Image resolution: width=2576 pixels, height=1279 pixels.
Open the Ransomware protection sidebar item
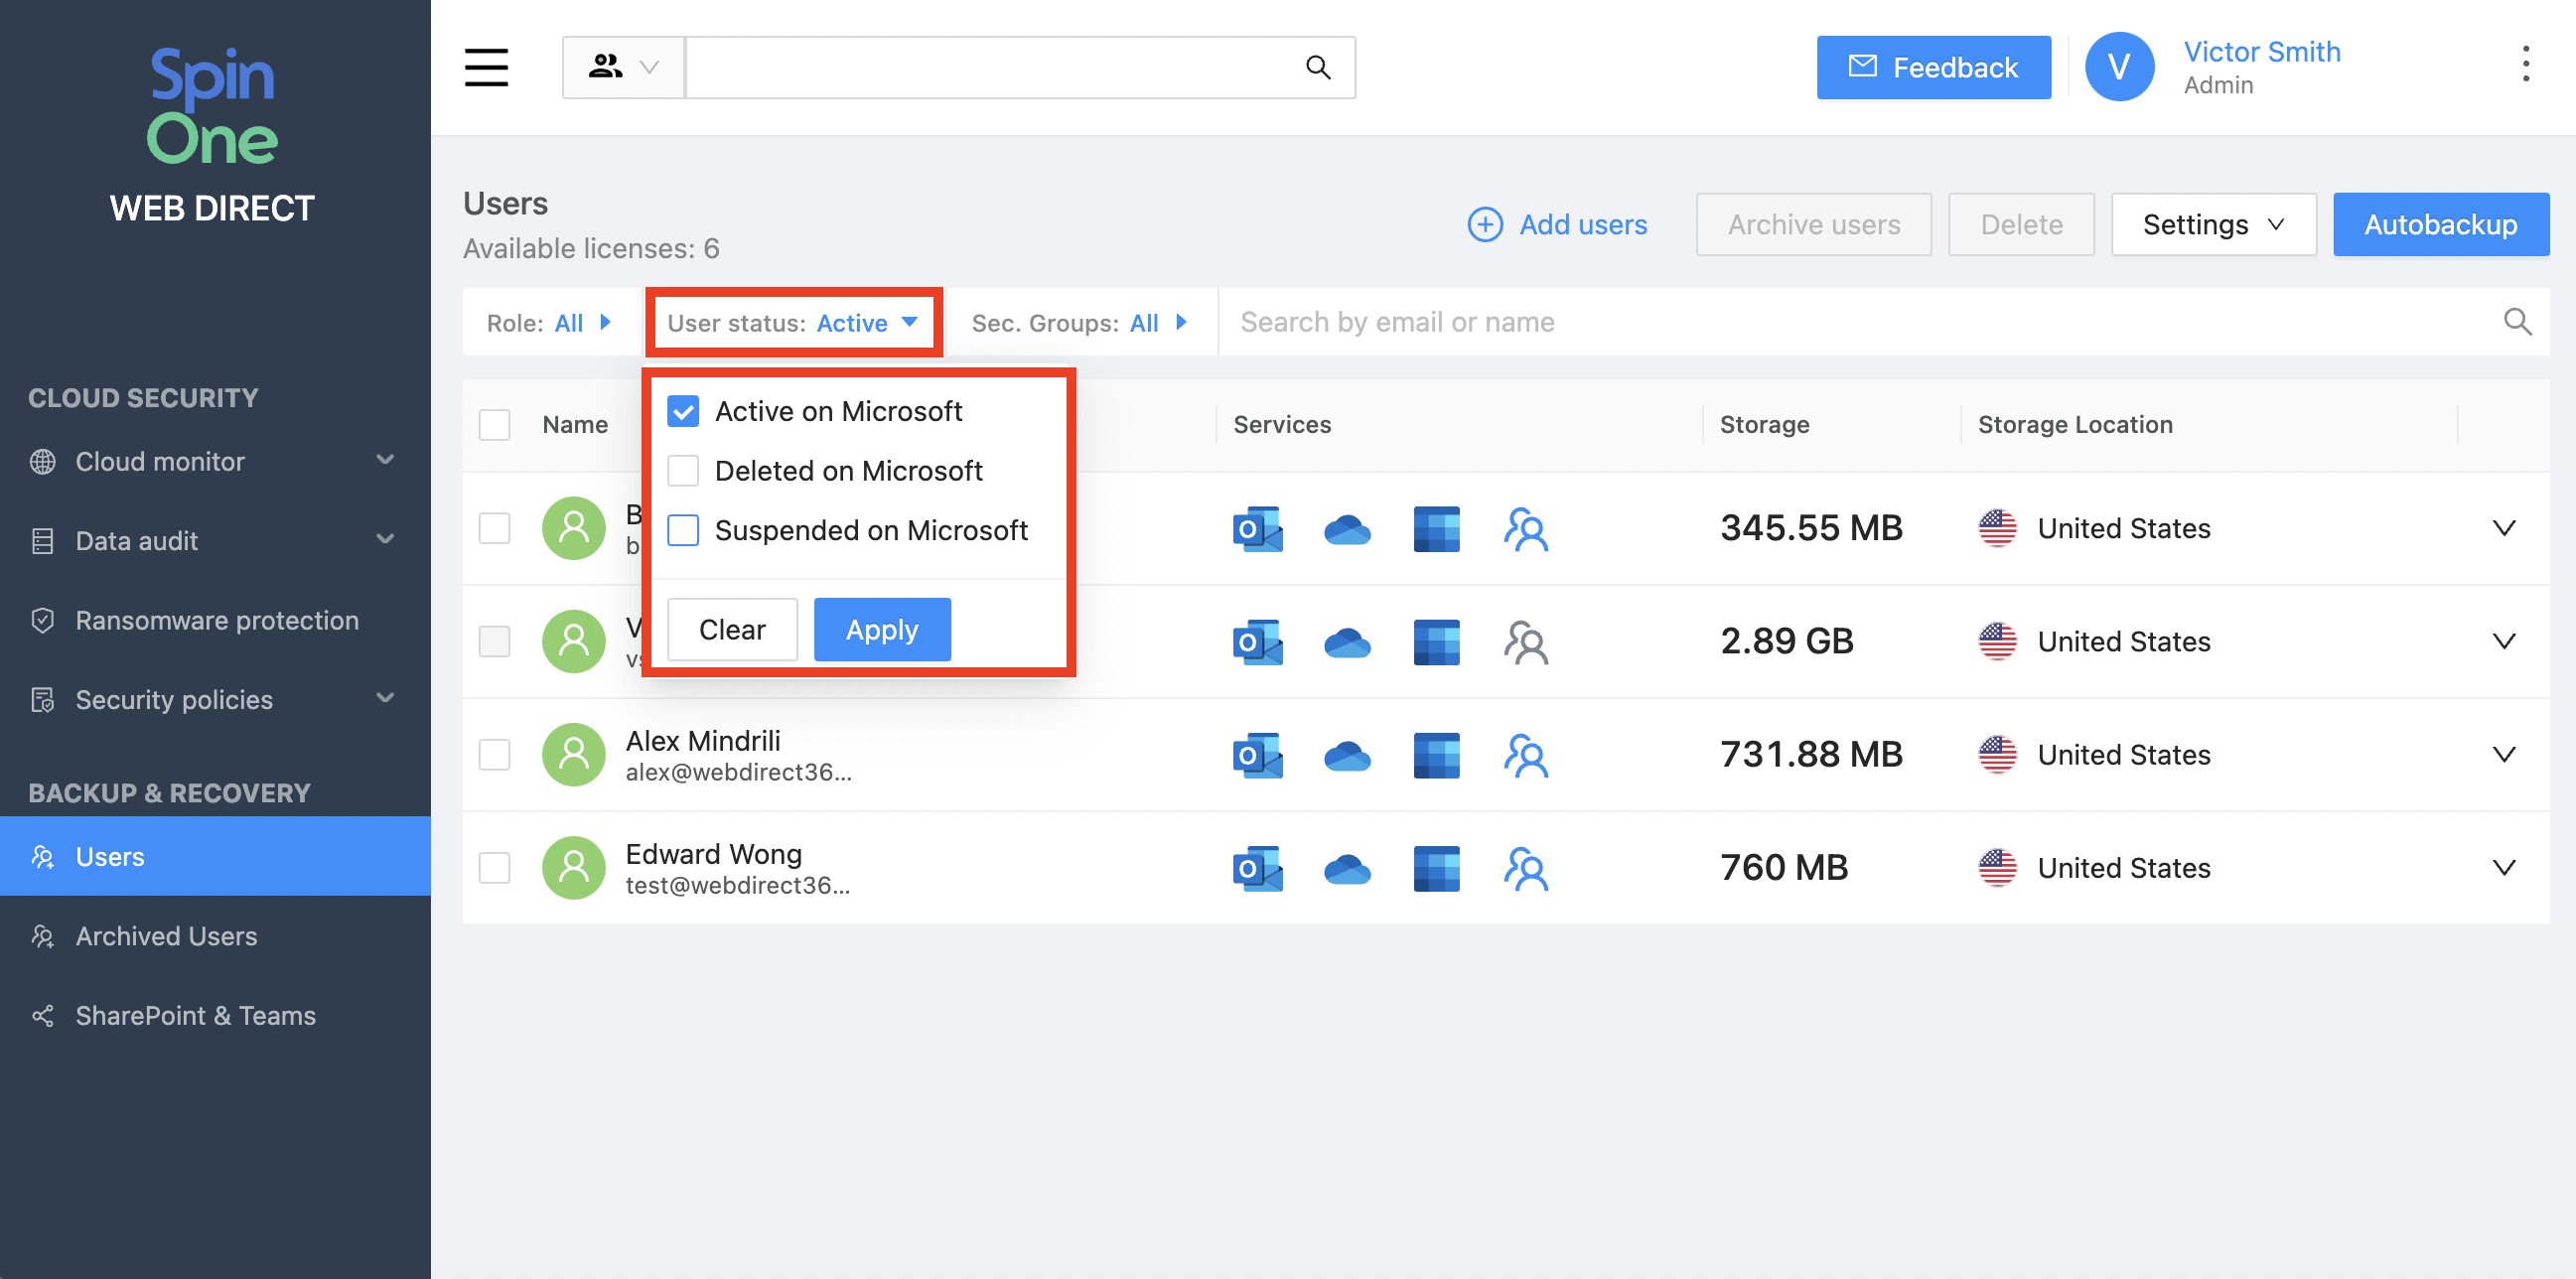216,620
